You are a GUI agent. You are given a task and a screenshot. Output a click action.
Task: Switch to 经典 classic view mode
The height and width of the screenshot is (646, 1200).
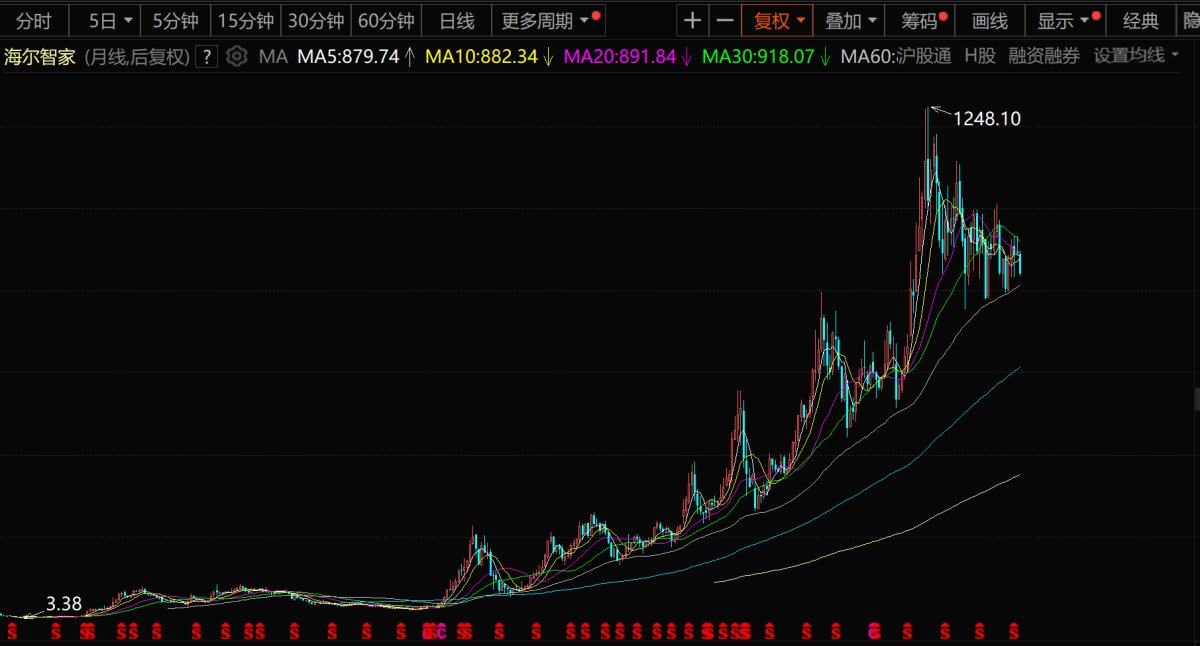pyautogui.click(x=1141, y=21)
